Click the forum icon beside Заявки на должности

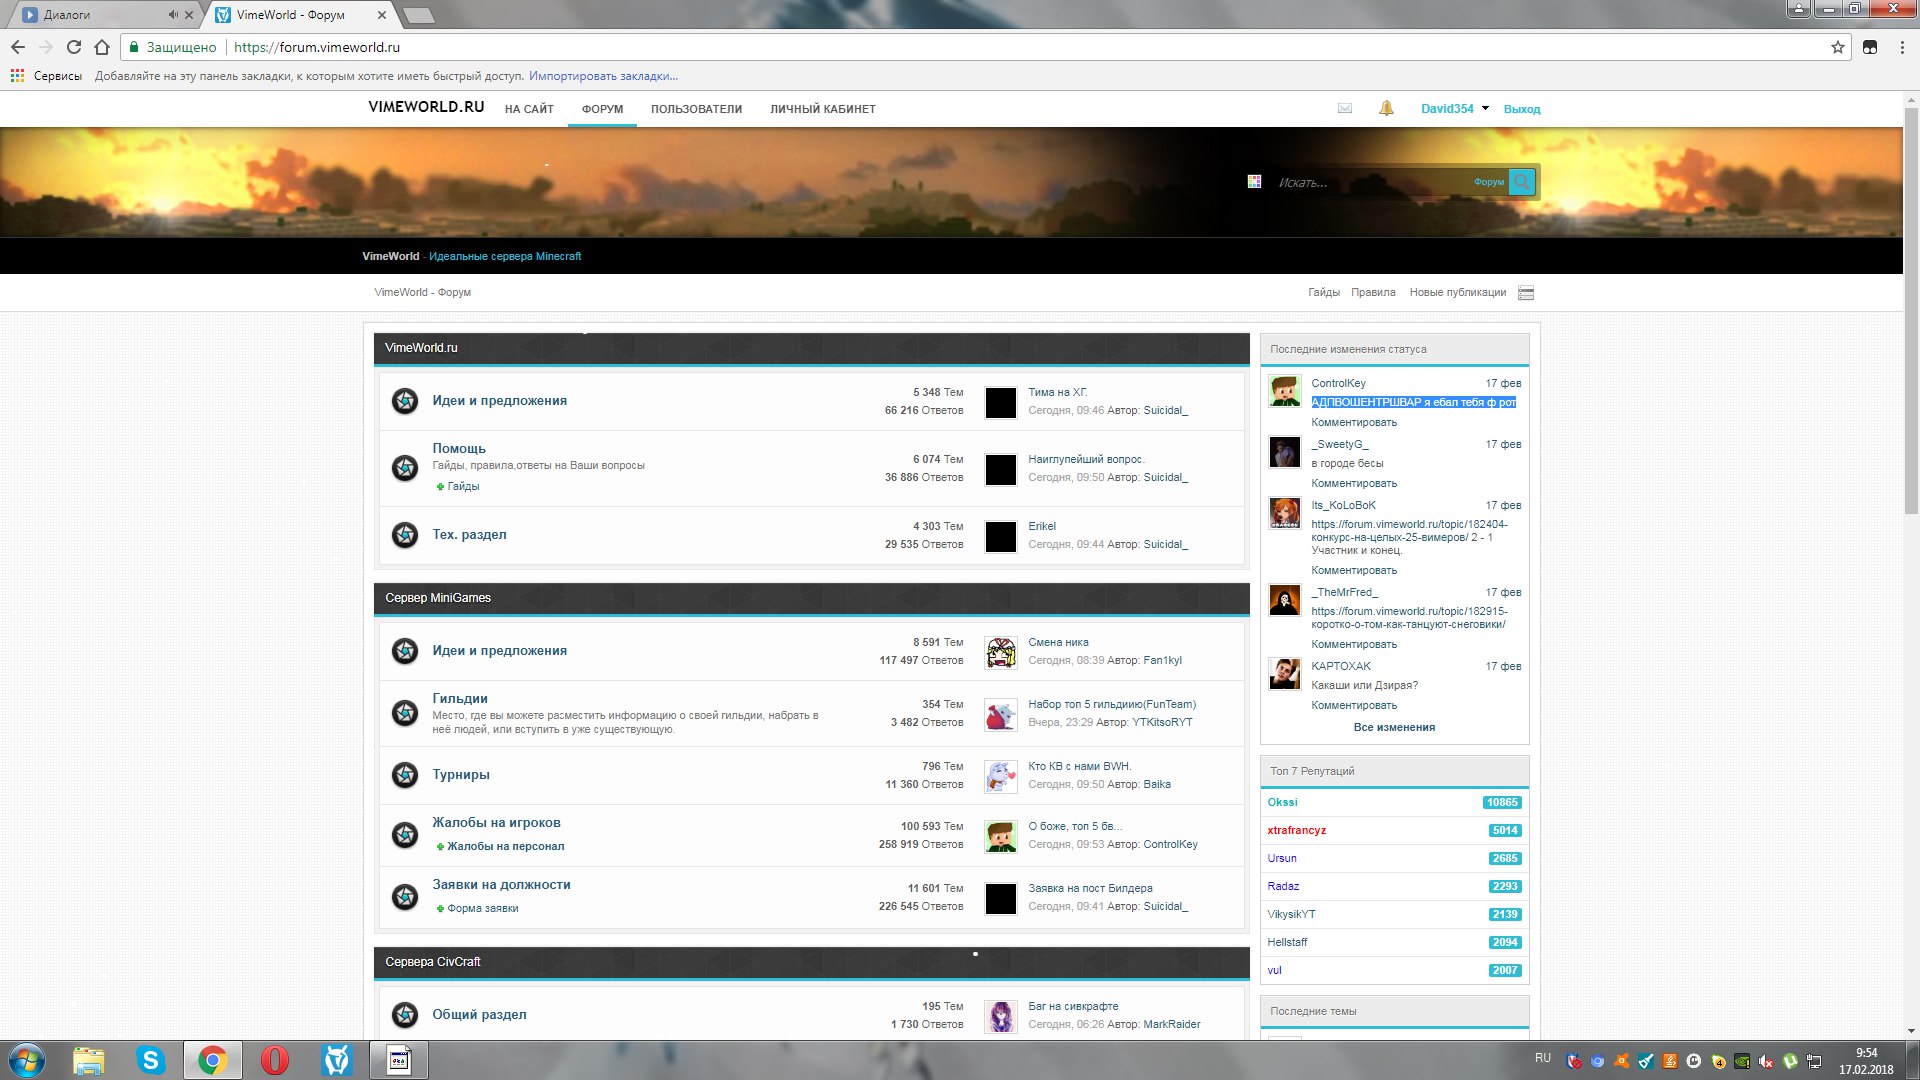[x=405, y=897]
